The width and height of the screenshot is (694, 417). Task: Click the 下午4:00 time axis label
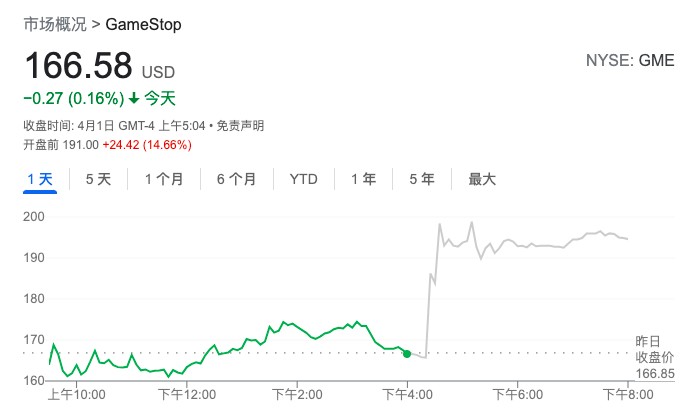[407, 394]
